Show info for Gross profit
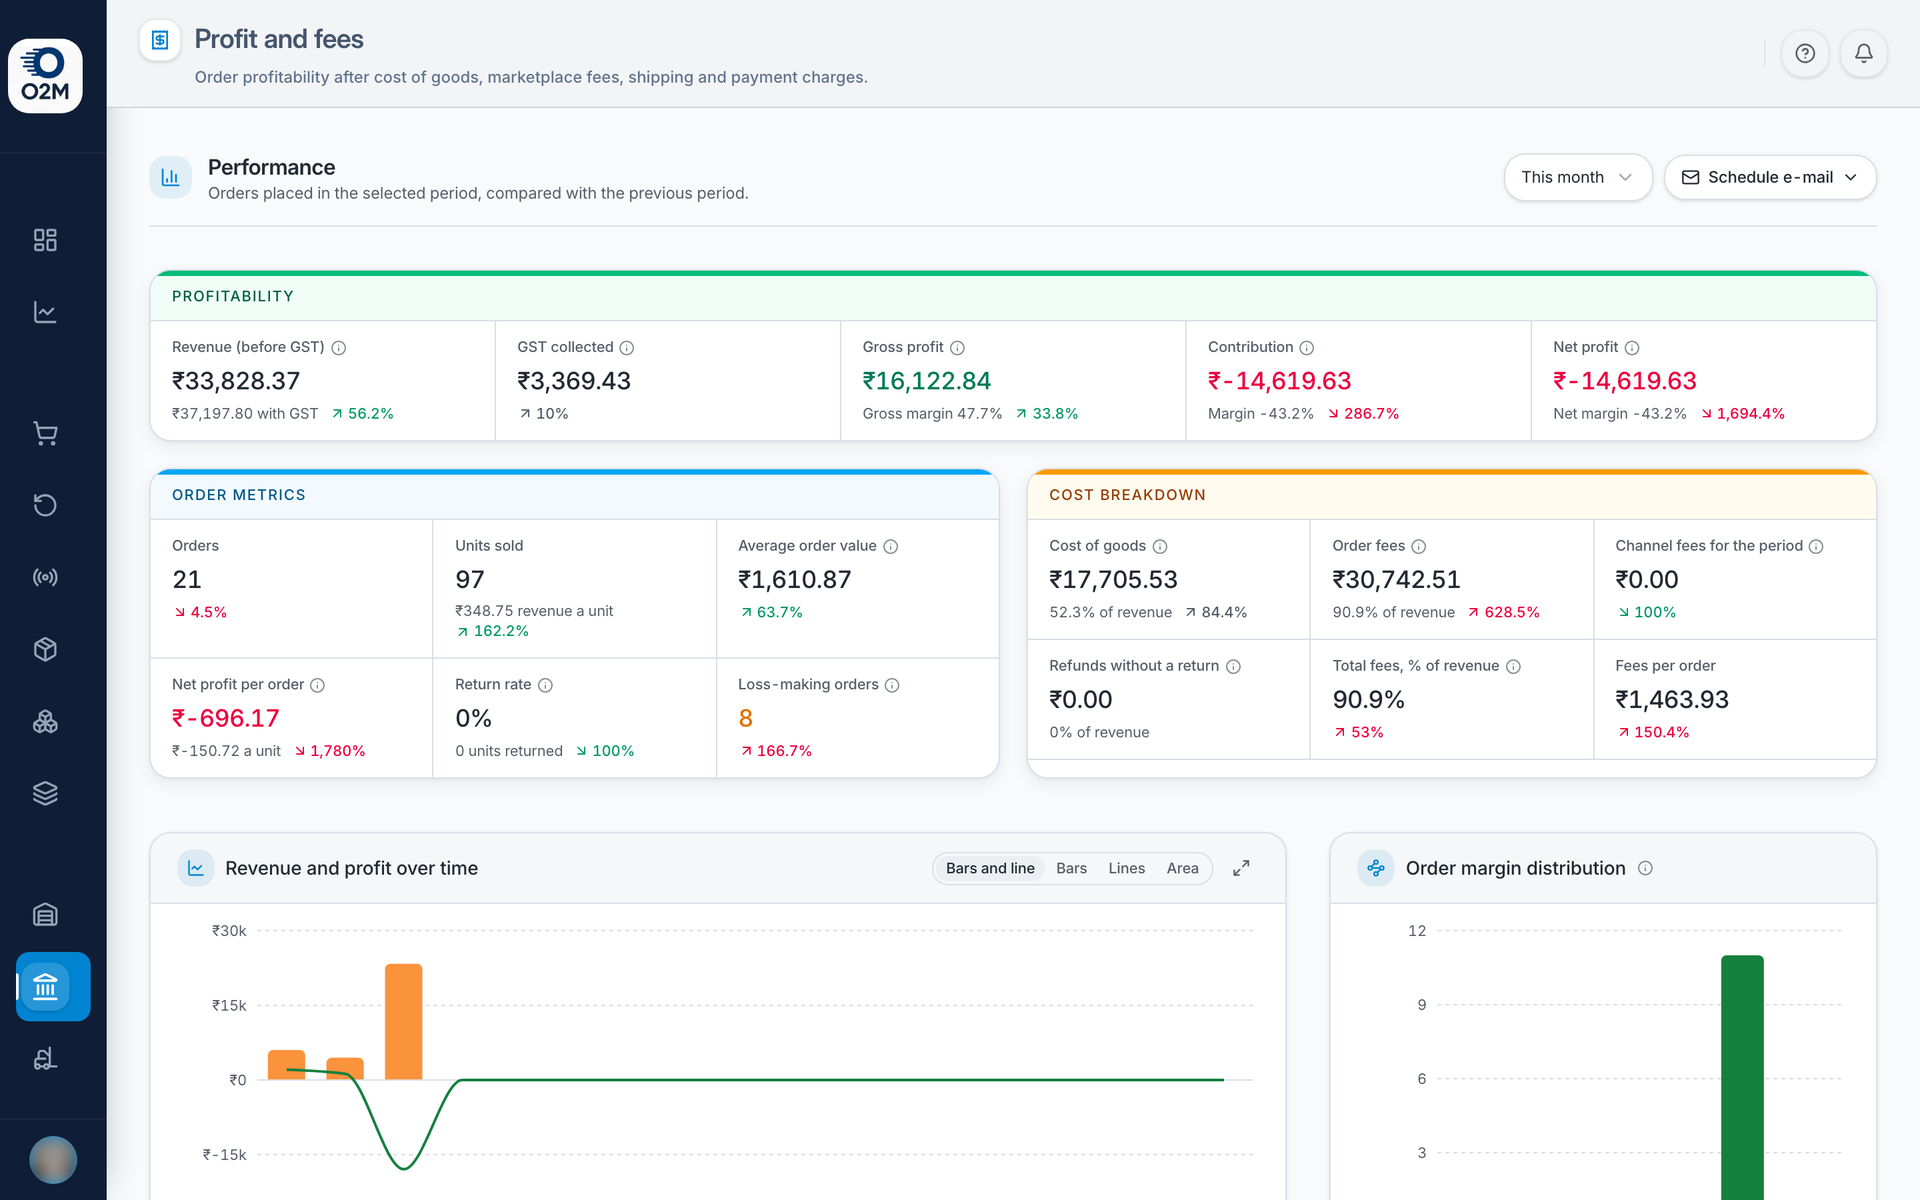1920x1200 pixels. (x=957, y=348)
